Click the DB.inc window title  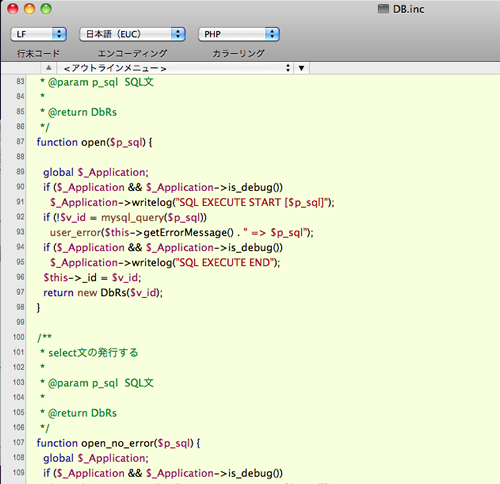(408, 9)
